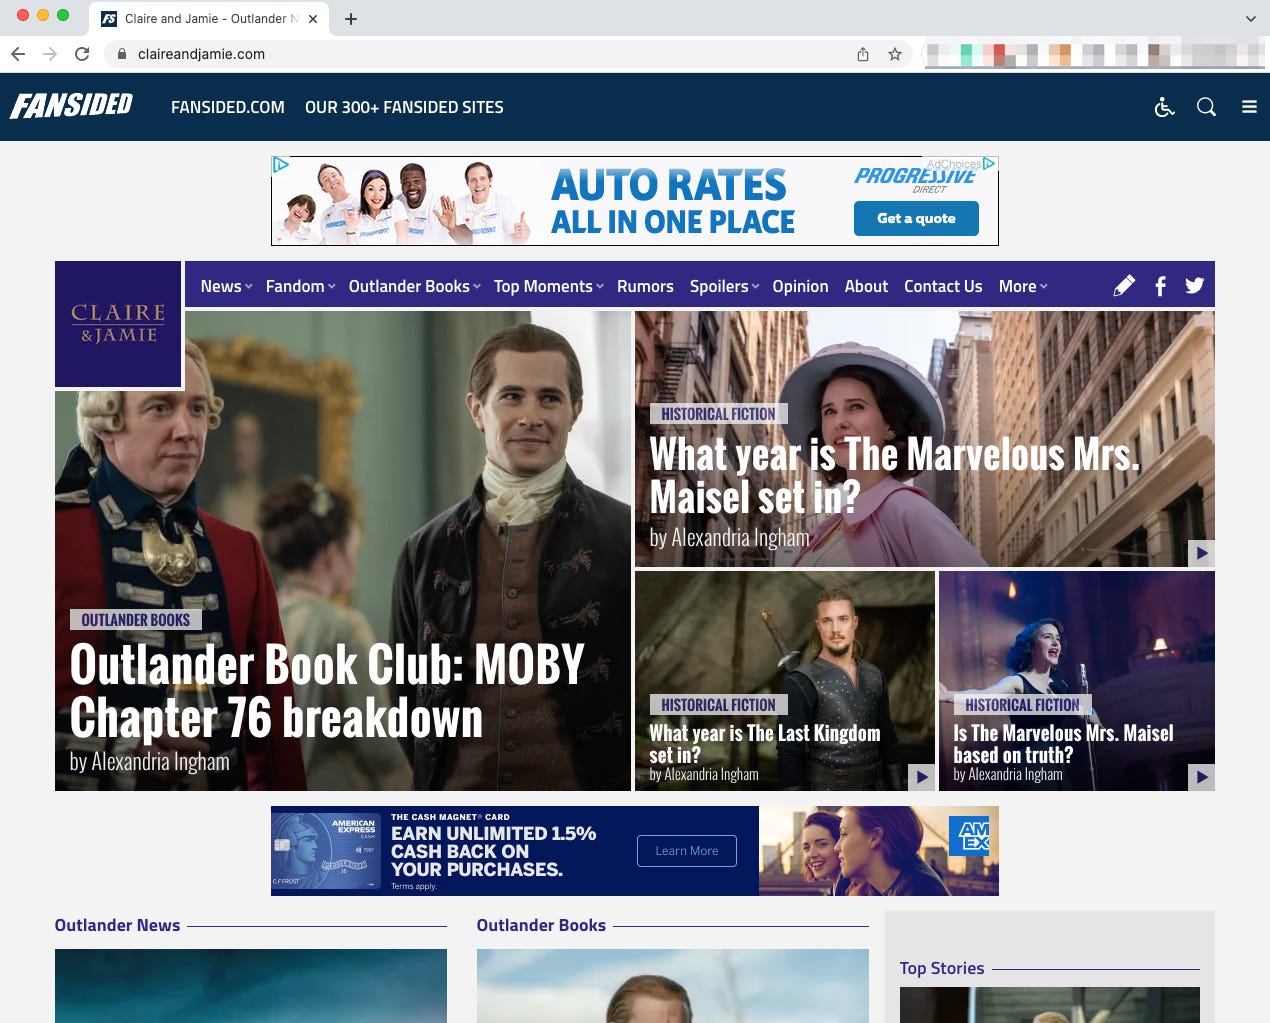1270x1023 pixels.
Task: Bookmark page with the star icon
Action: (895, 54)
